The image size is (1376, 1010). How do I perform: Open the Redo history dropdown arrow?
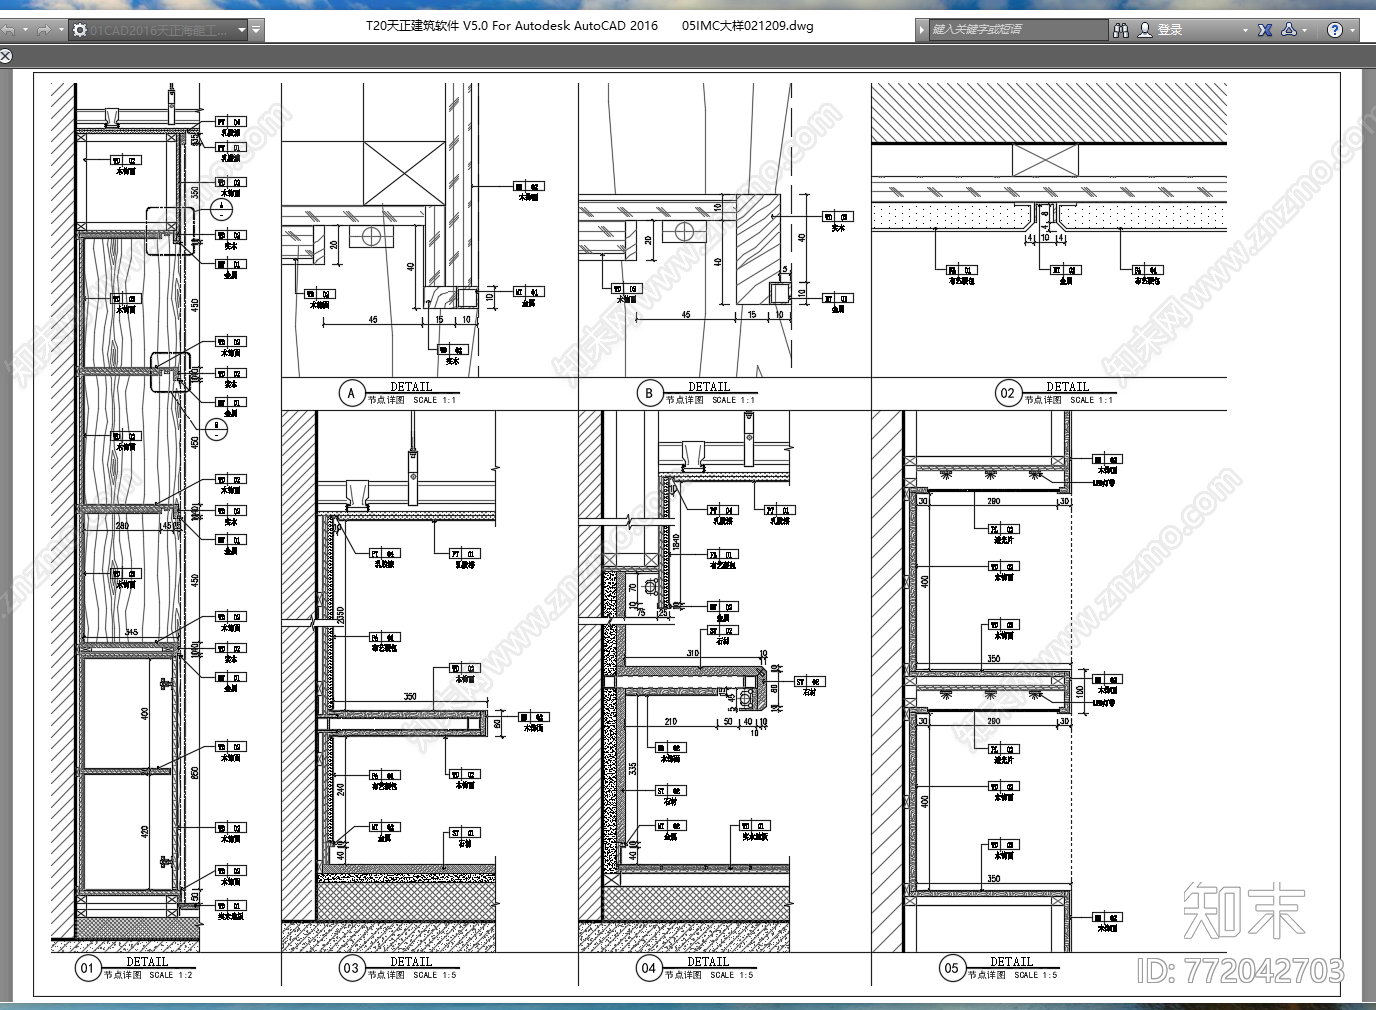point(61,30)
